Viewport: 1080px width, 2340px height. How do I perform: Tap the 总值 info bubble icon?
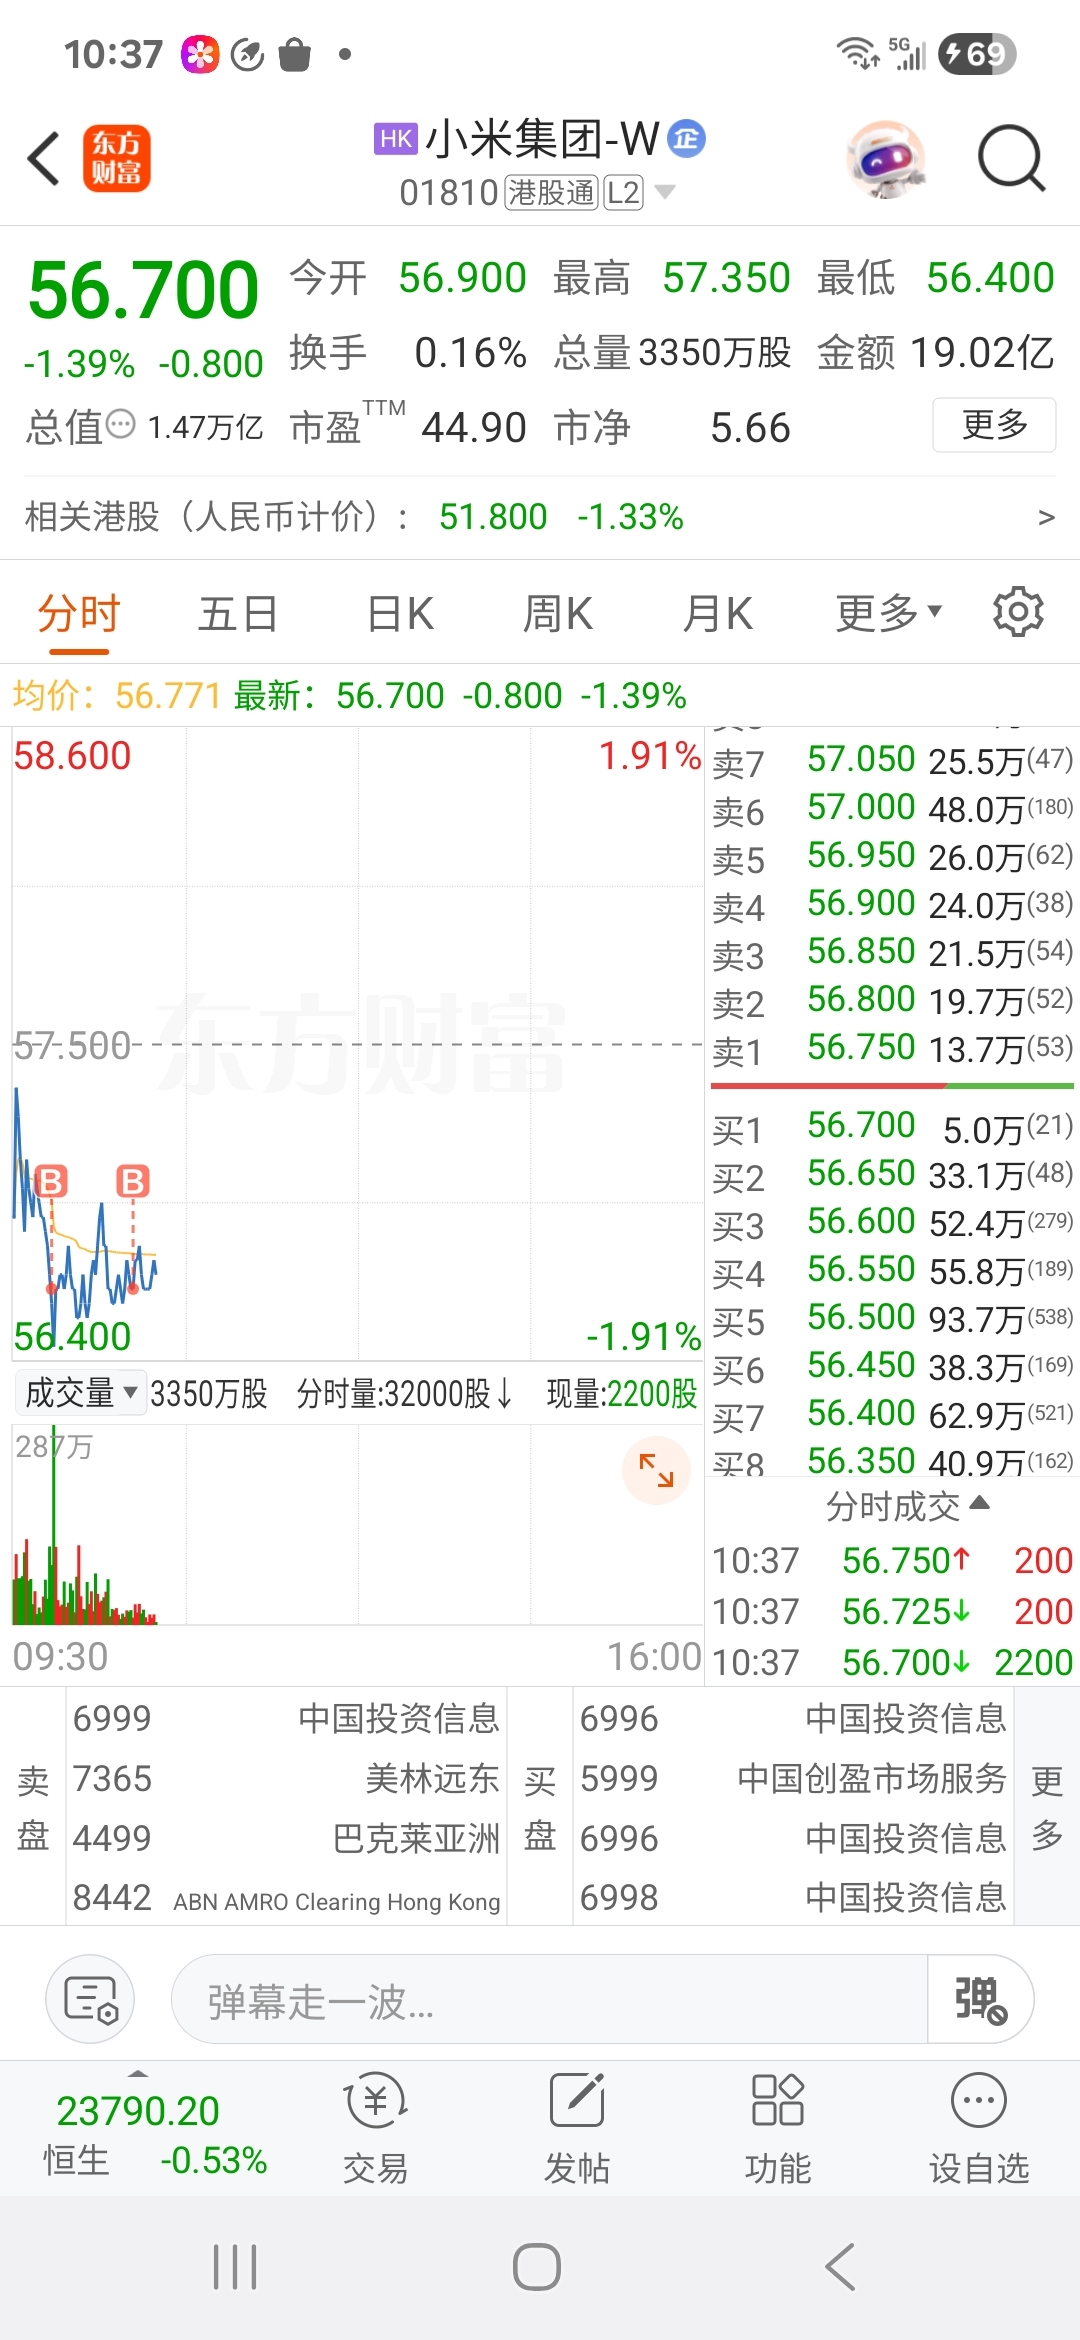(x=120, y=424)
